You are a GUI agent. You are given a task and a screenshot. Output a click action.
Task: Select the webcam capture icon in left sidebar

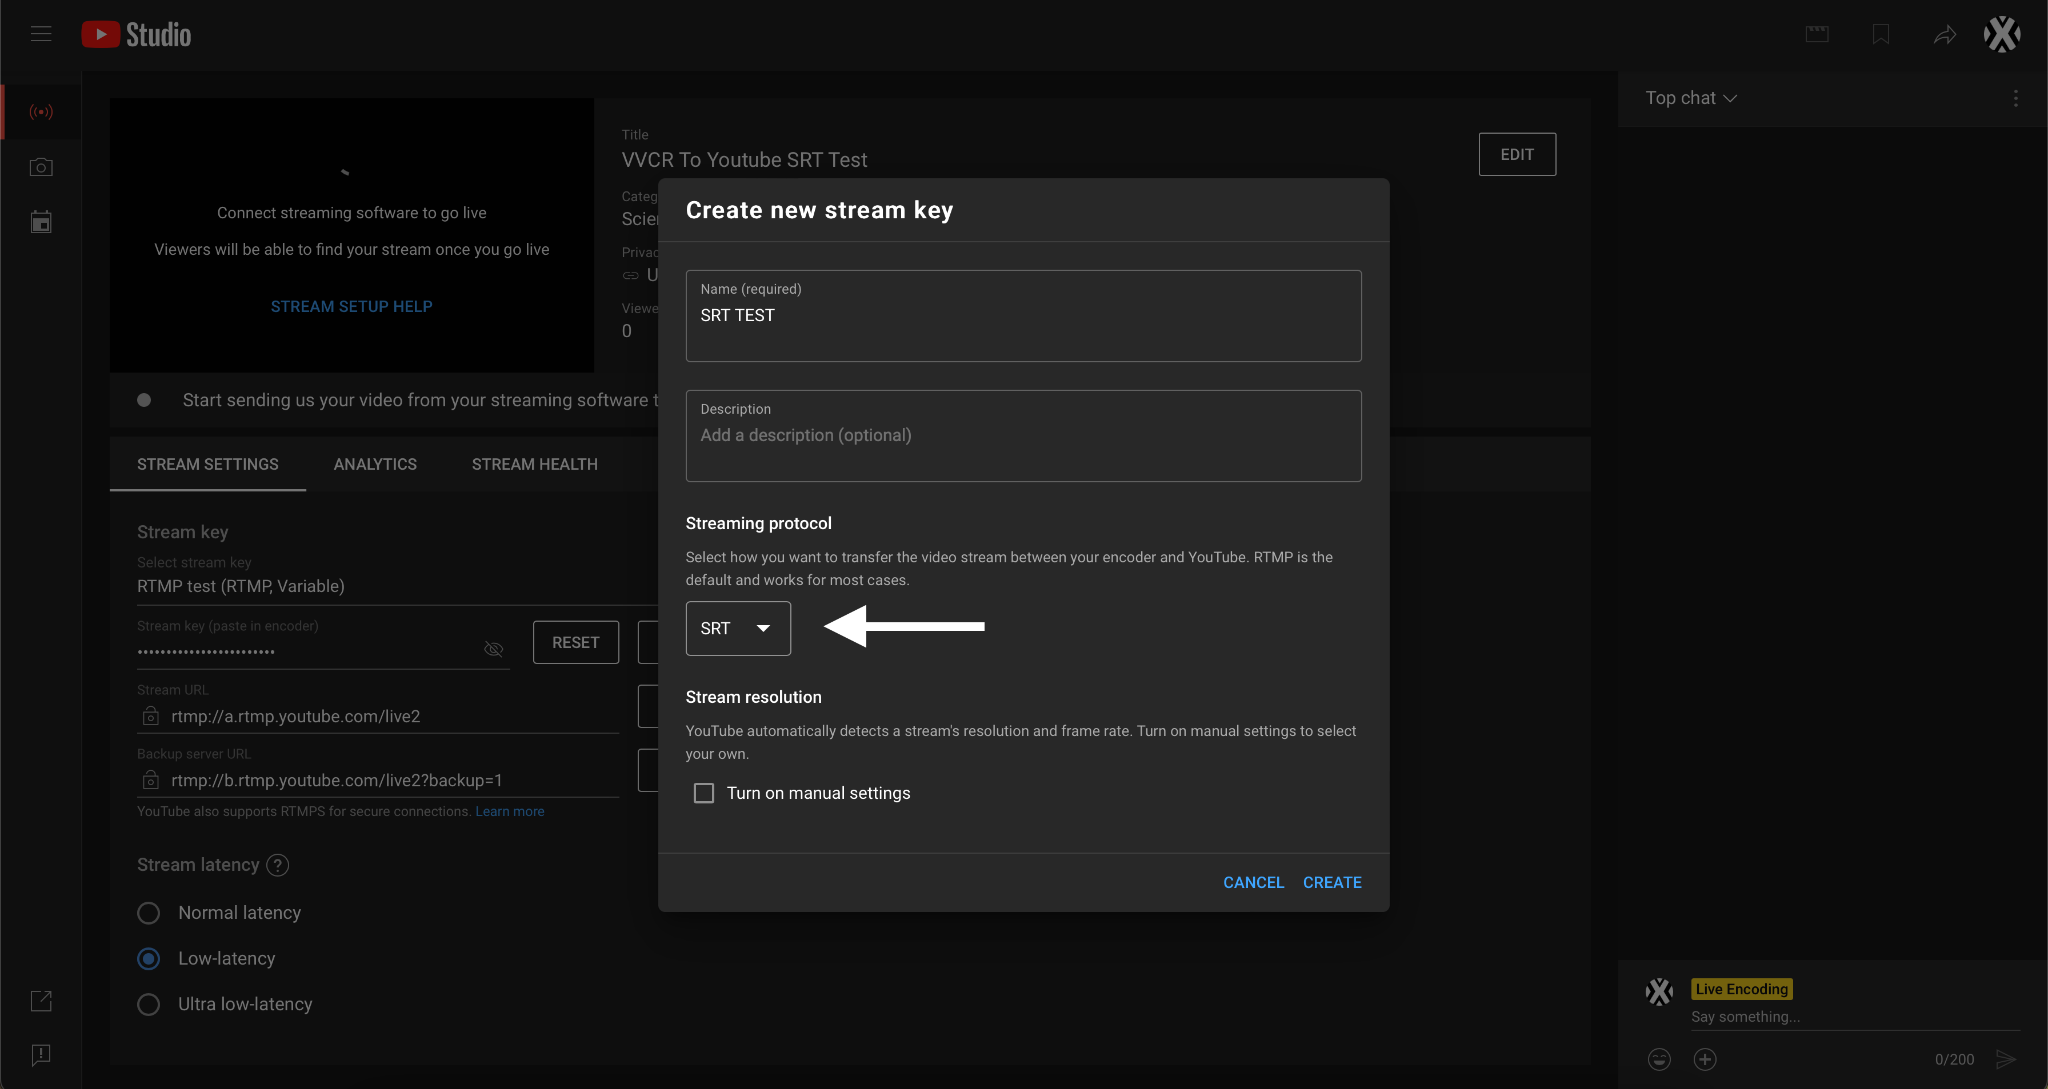tap(41, 167)
